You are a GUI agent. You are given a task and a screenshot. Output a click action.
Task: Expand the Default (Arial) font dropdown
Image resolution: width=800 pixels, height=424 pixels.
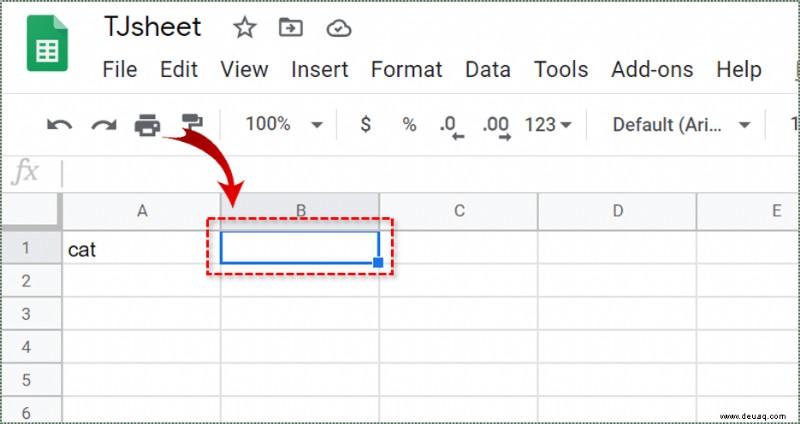pyautogui.click(x=681, y=124)
